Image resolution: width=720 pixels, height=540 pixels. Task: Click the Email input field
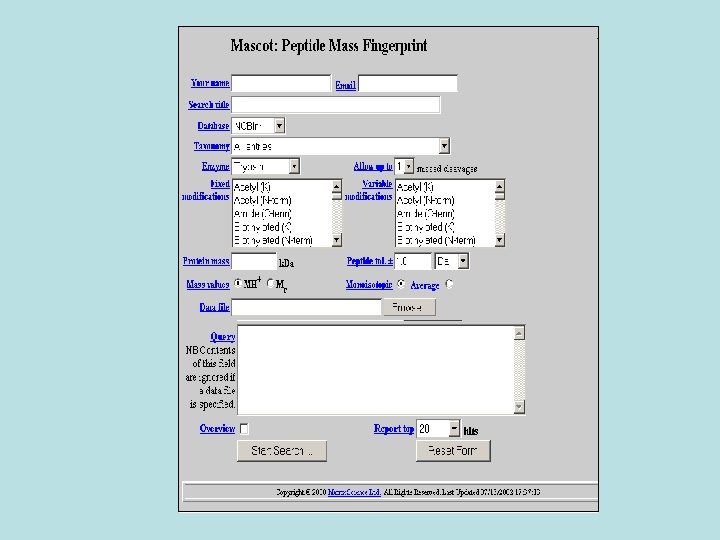(408, 83)
